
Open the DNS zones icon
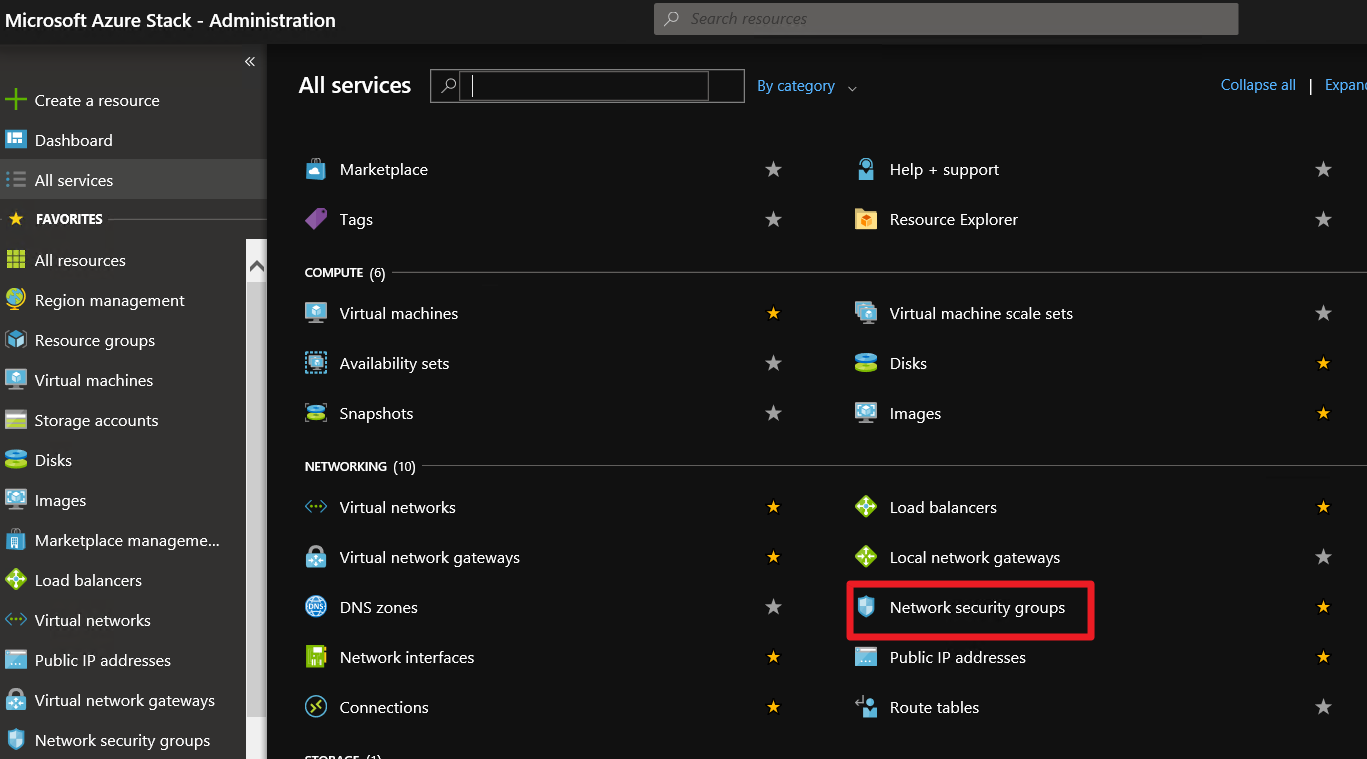point(316,607)
